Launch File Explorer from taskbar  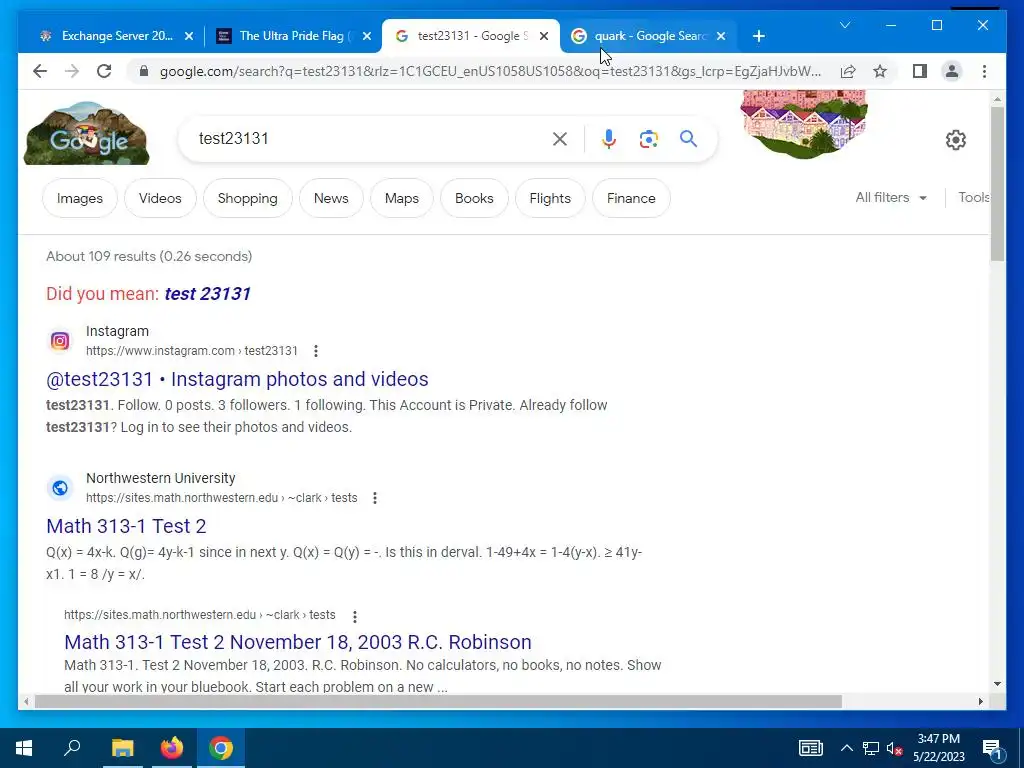[x=122, y=748]
